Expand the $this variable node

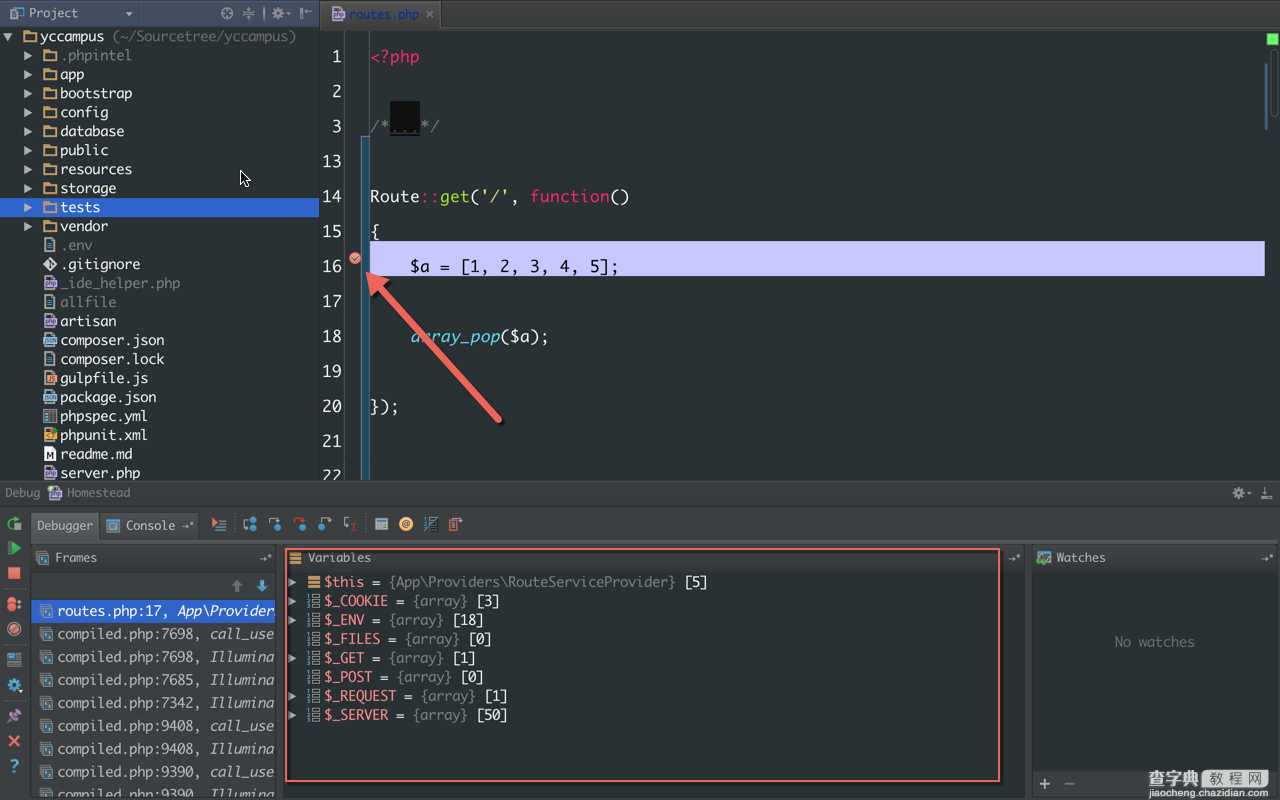click(x=292, y=582)
